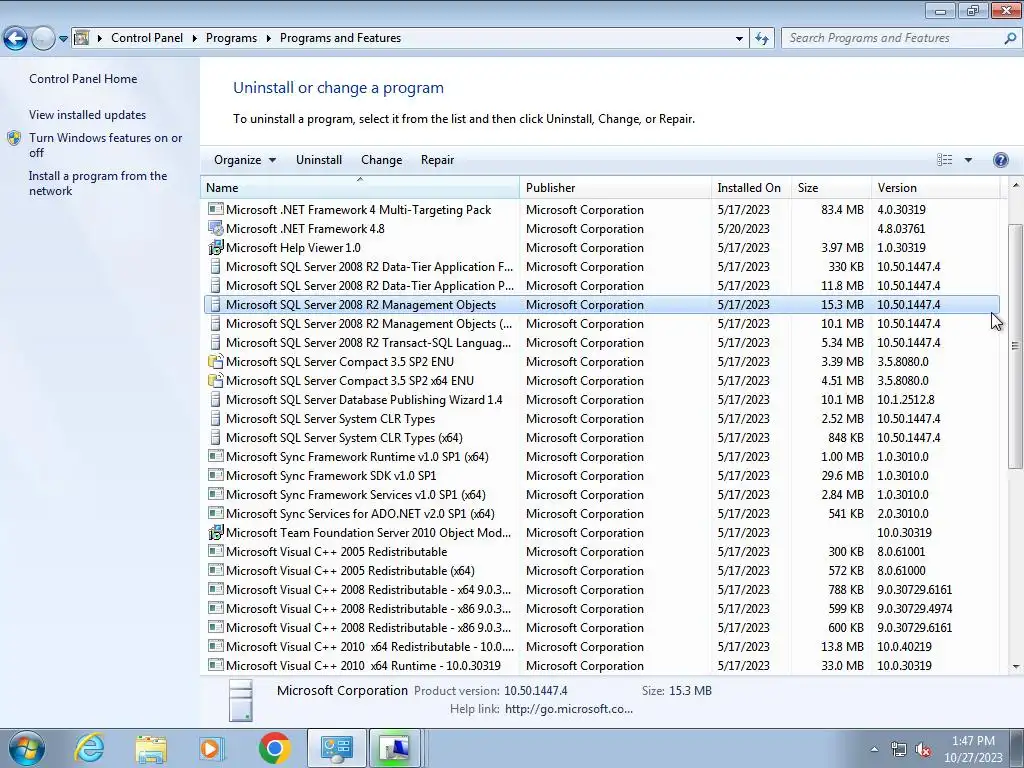Image resolution: width=1024 pixels, height=768 pixels.
Task: Click the list scroll up arrow
Action: (x=1015, y=185)
